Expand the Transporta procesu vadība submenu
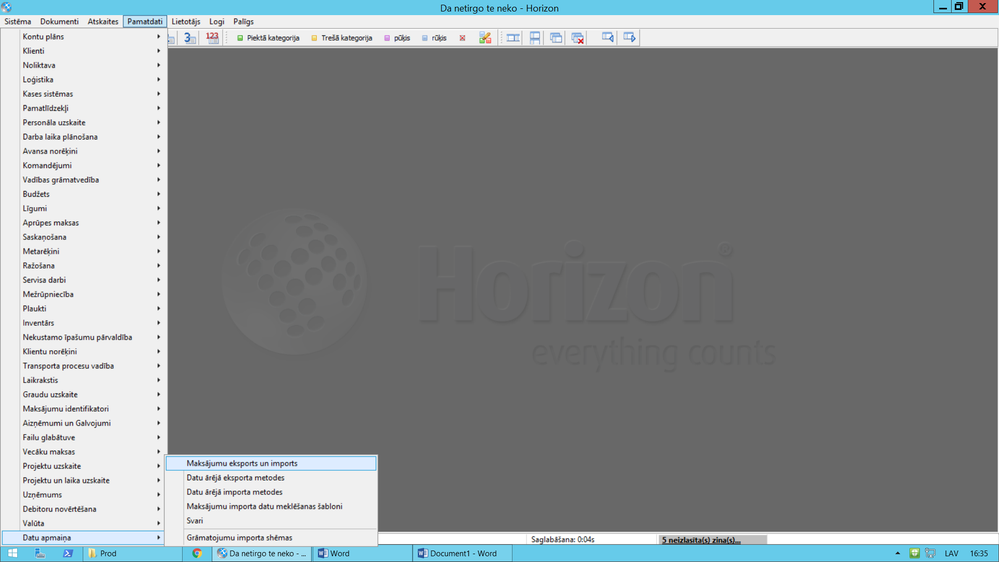 (x=83, y=366)
